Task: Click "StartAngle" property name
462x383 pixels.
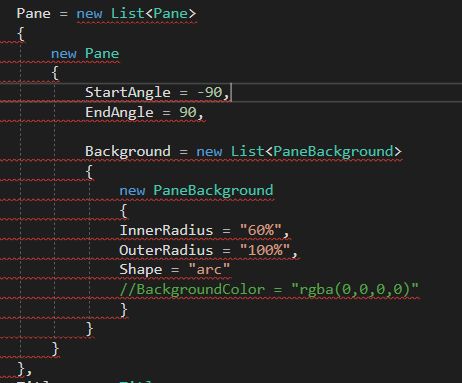Action: click(128, 92)
